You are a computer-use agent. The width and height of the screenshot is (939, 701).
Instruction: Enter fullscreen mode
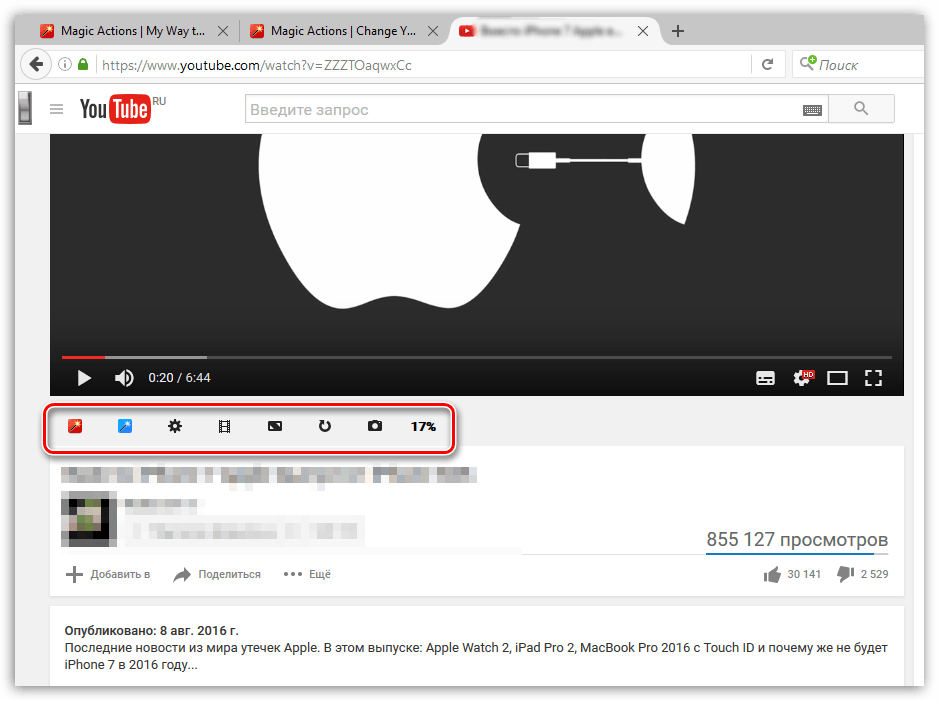click(873, 378)
